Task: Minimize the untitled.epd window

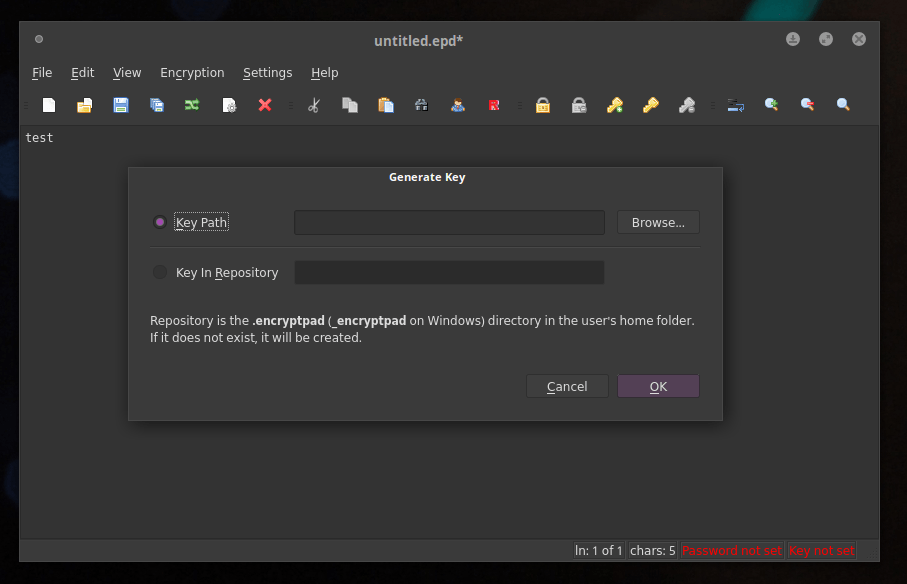Action: click(x=793, y=39)
